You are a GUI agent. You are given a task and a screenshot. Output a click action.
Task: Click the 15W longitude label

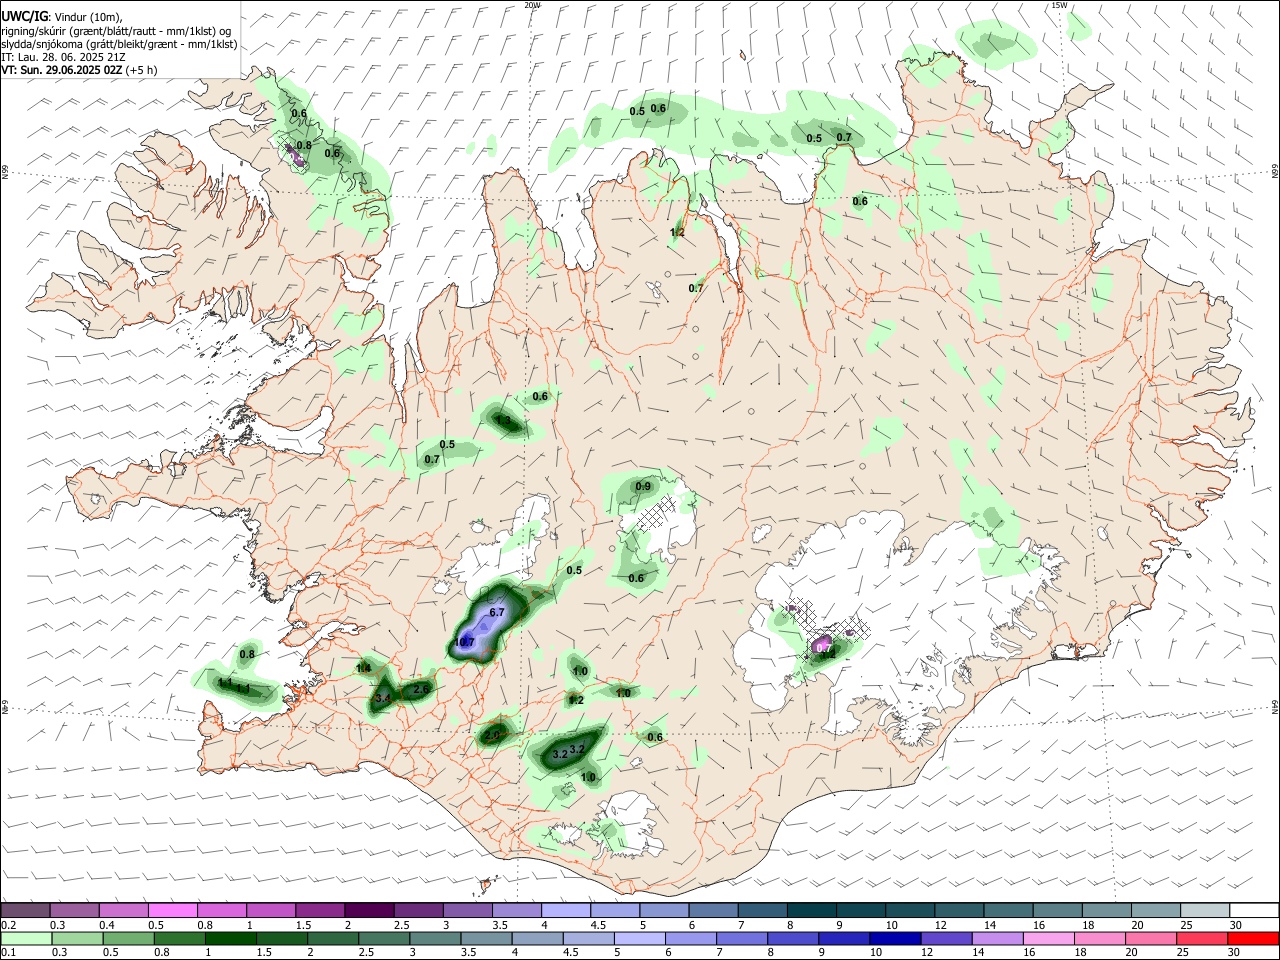(1059, 5)
